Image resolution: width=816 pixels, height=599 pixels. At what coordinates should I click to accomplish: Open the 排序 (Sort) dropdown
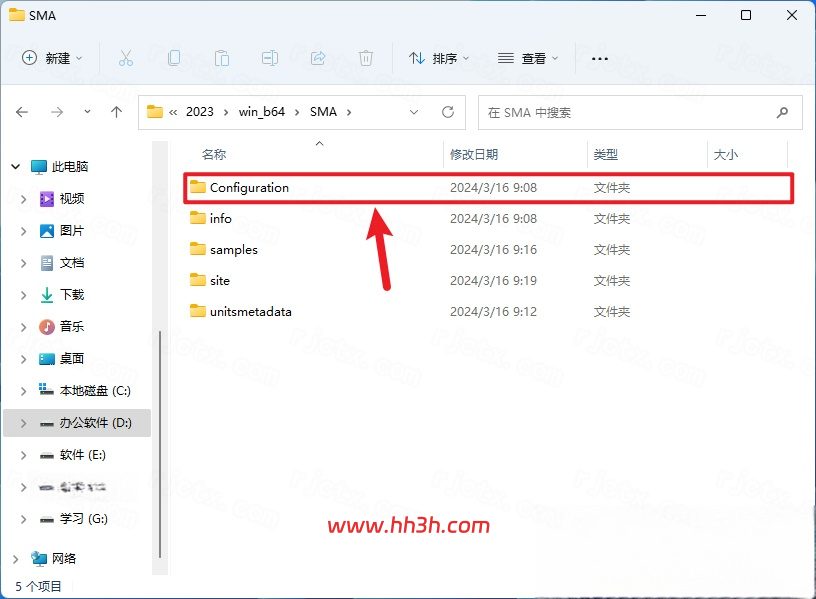439,58
